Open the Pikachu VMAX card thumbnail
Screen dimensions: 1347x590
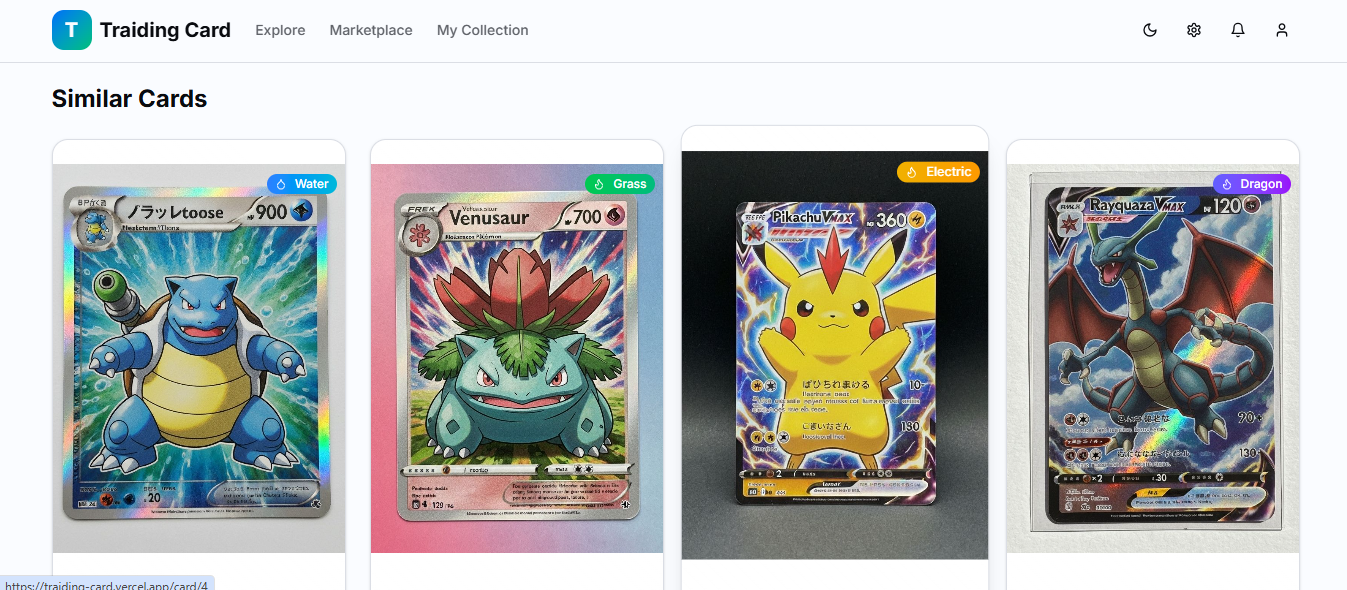835,355
